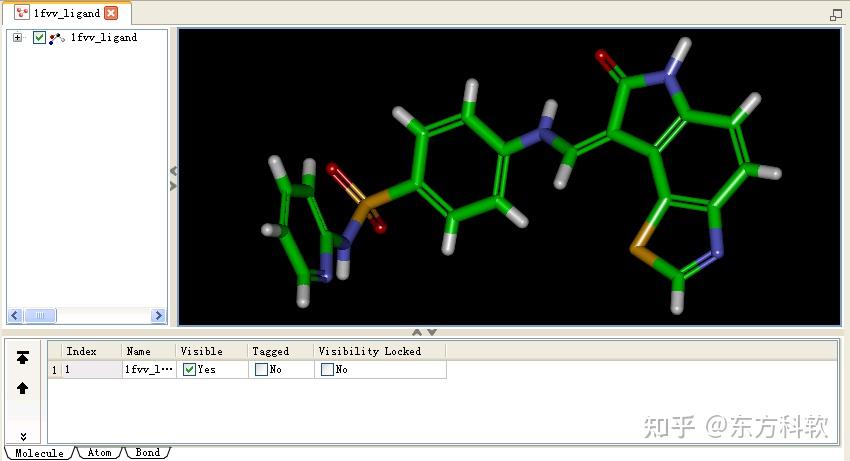
Task: Expand the 1fvv_ligand tree node
Action: point(17,37)
